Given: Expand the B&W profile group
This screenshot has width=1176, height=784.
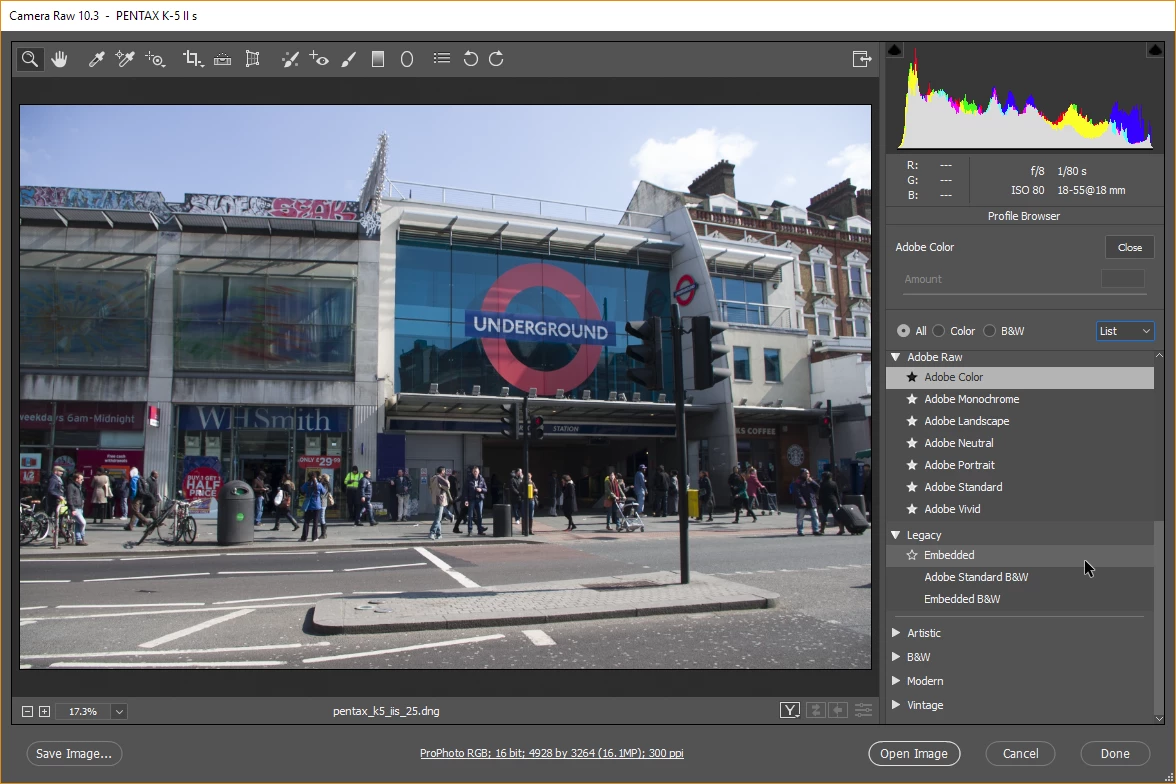Looking at the screenshot, I should click(896, 657).
